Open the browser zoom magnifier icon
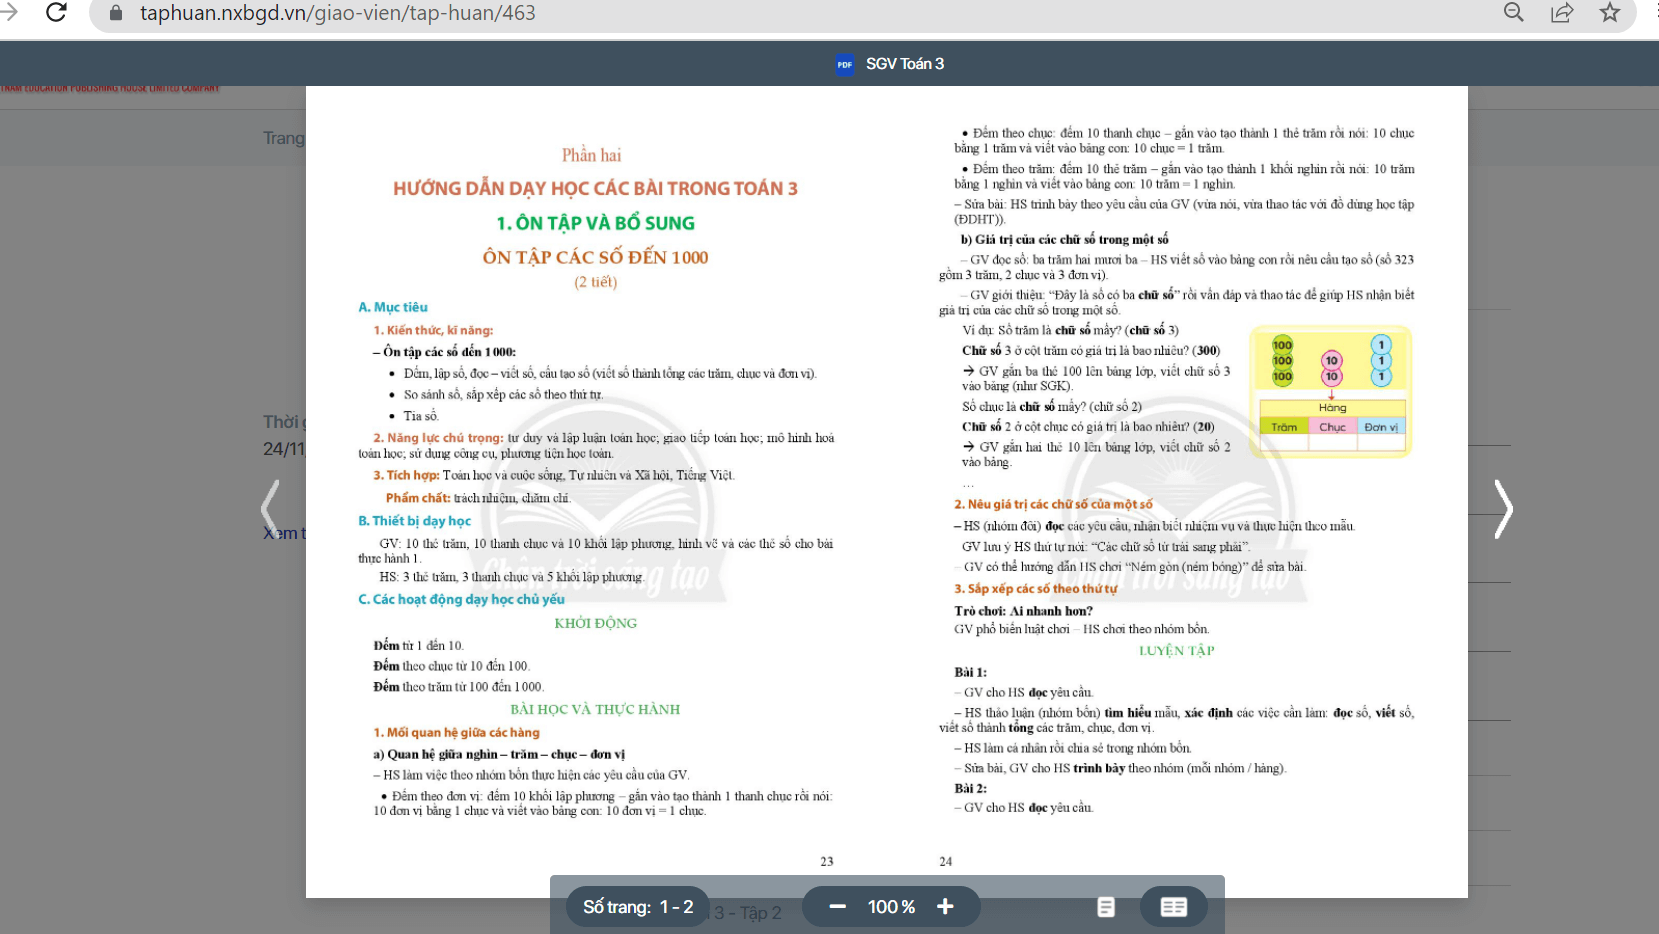Viewport: 1659px width, 934px height. coord(1514,12)
